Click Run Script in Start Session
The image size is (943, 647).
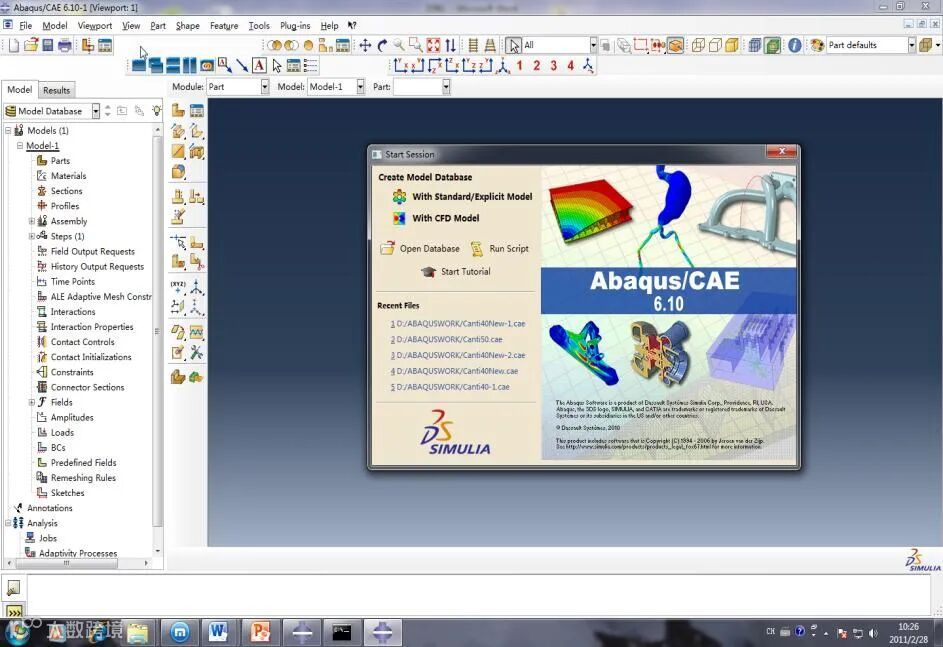click(499, 248)
